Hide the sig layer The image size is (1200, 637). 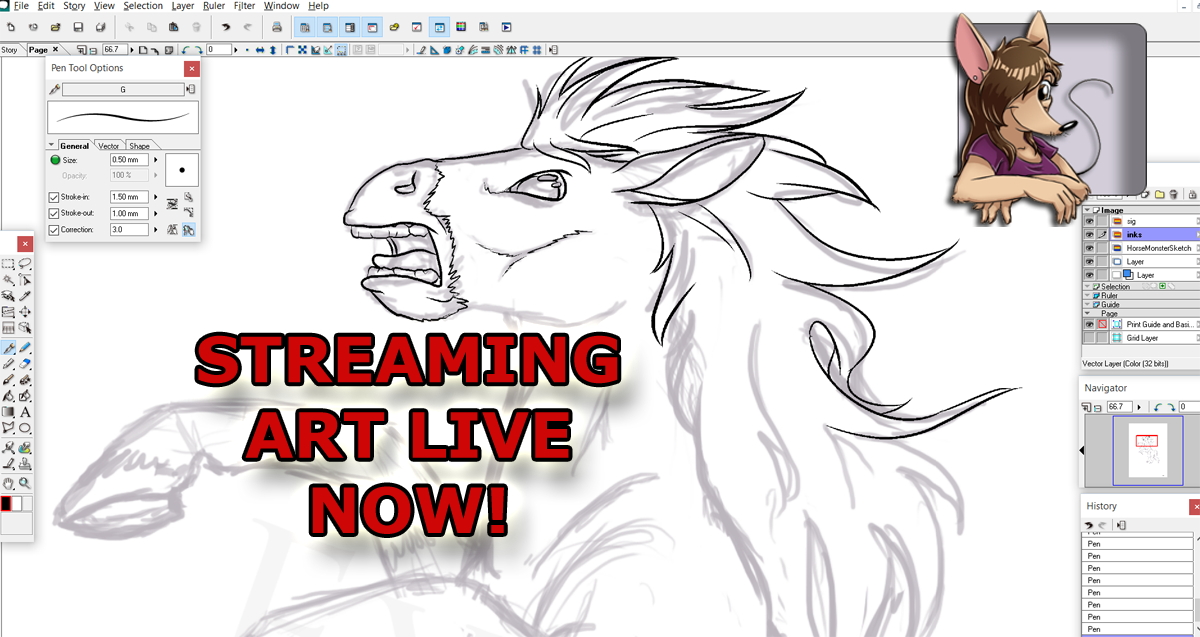1089,221
